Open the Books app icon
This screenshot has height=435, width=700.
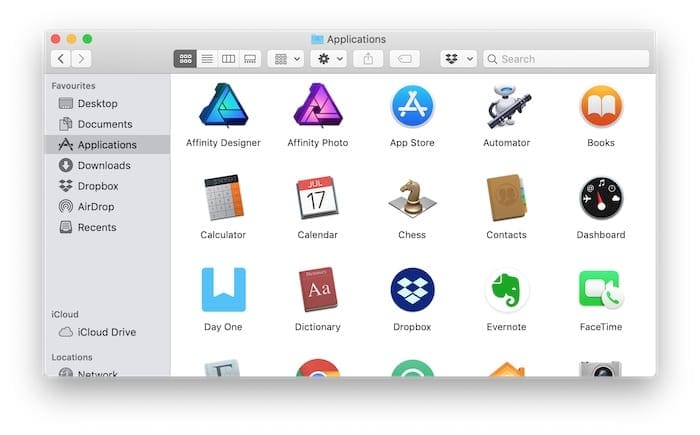(x=601, y=106)
